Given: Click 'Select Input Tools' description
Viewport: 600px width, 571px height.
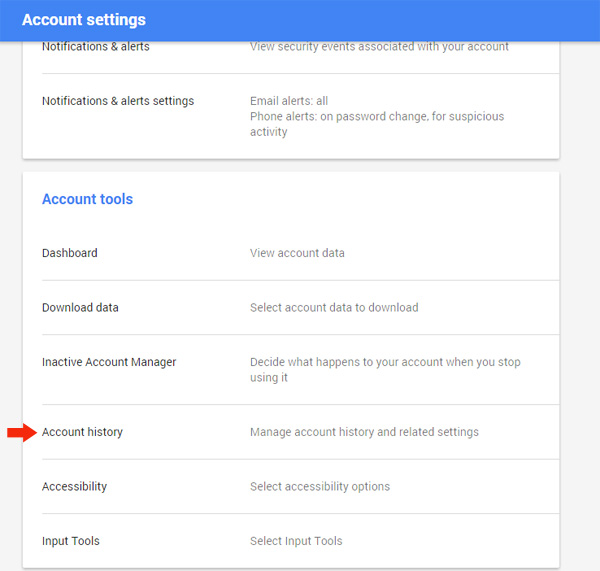Looking at the screenshot, I should 296,541.
